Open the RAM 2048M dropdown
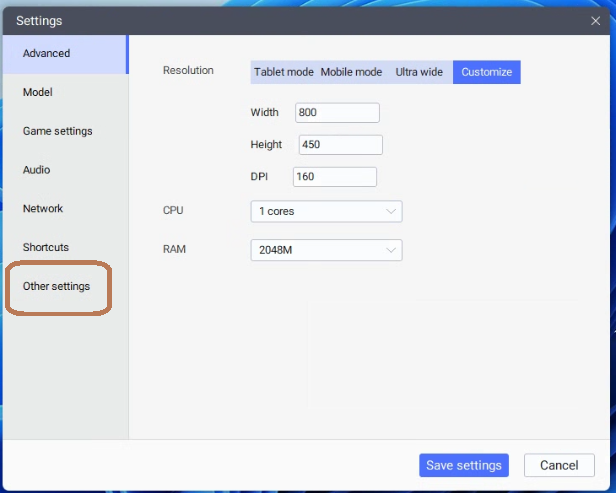Screen dimensions: 616x493 [x=326, y=250]
